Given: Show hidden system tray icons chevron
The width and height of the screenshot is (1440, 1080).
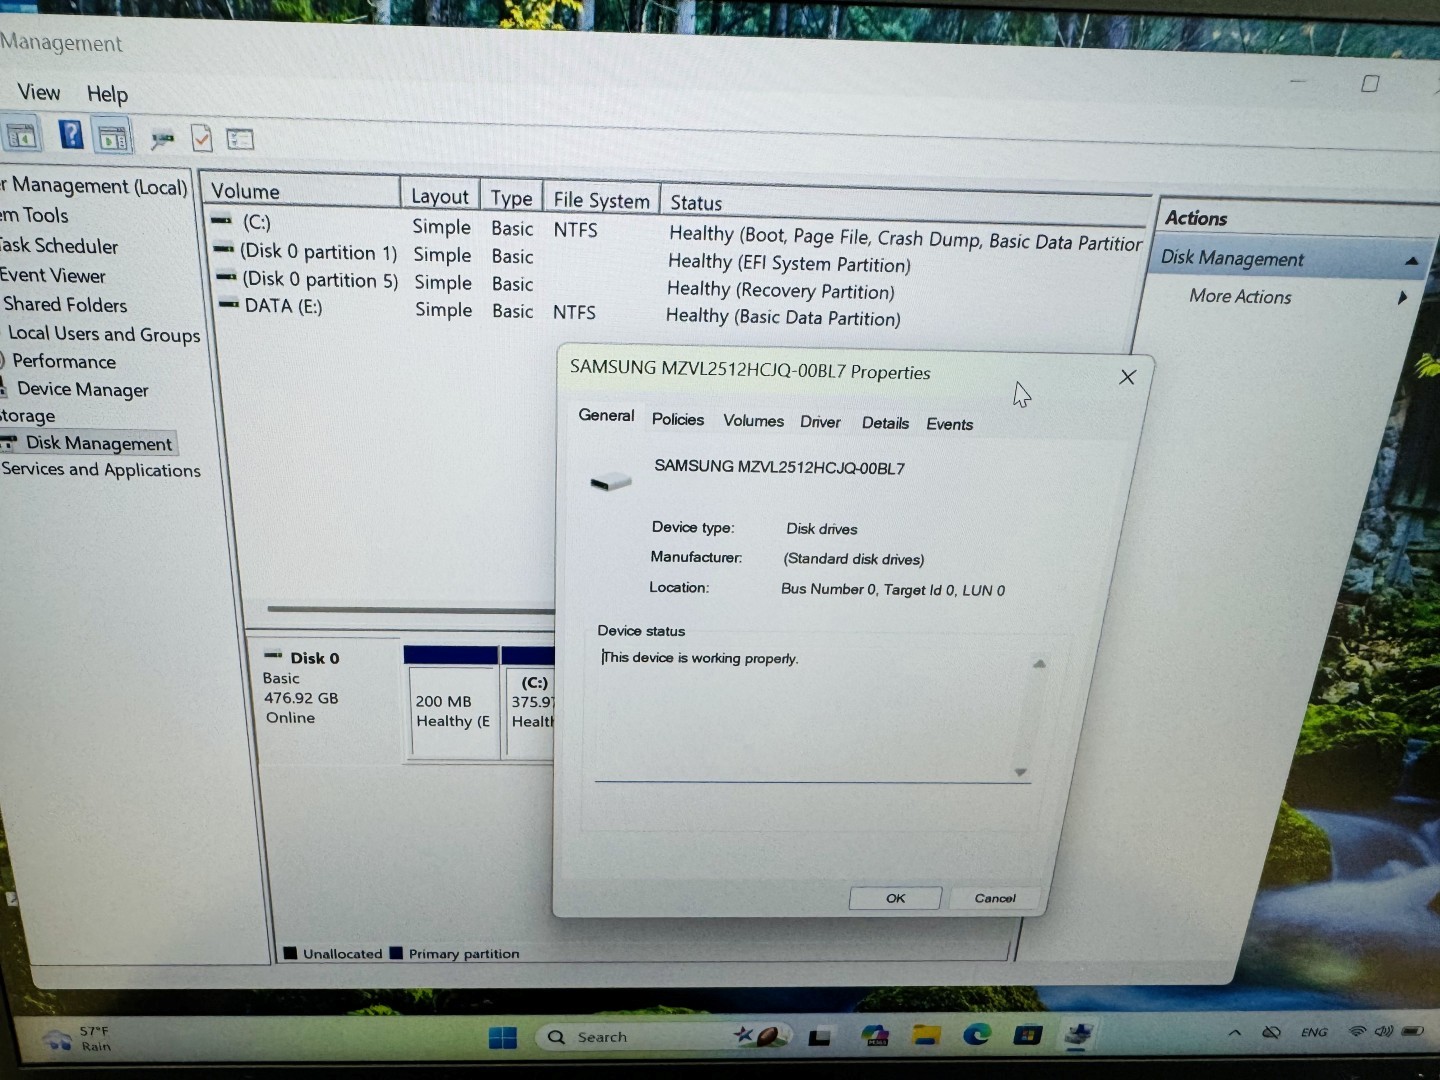Looking at the screenshot, I should click(x=1235, y=1032).
